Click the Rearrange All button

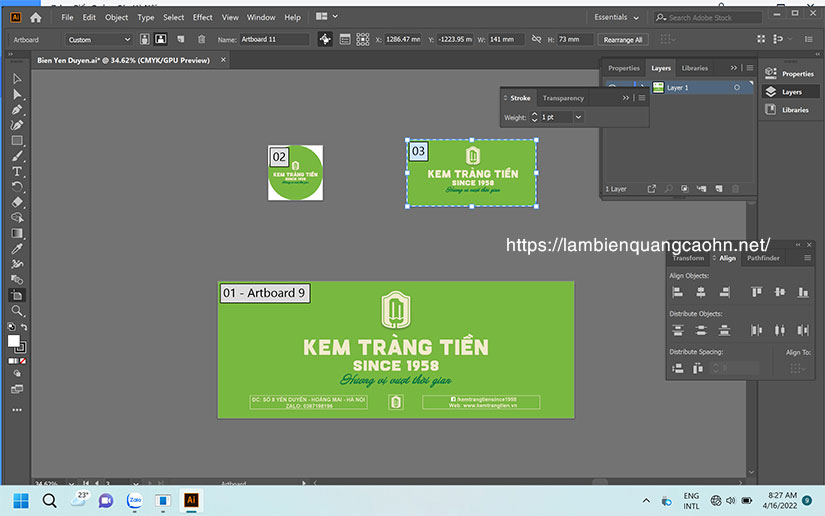[623, 39]
